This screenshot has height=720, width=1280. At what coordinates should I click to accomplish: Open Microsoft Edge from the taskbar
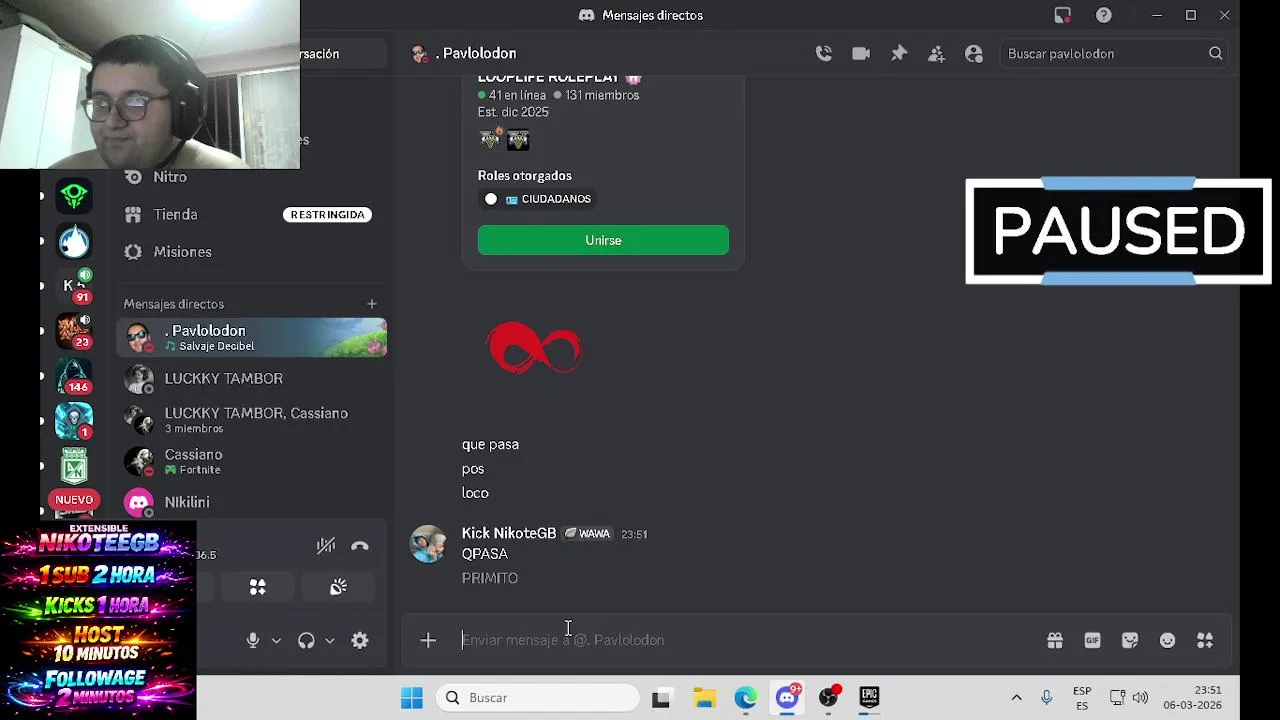745,698
